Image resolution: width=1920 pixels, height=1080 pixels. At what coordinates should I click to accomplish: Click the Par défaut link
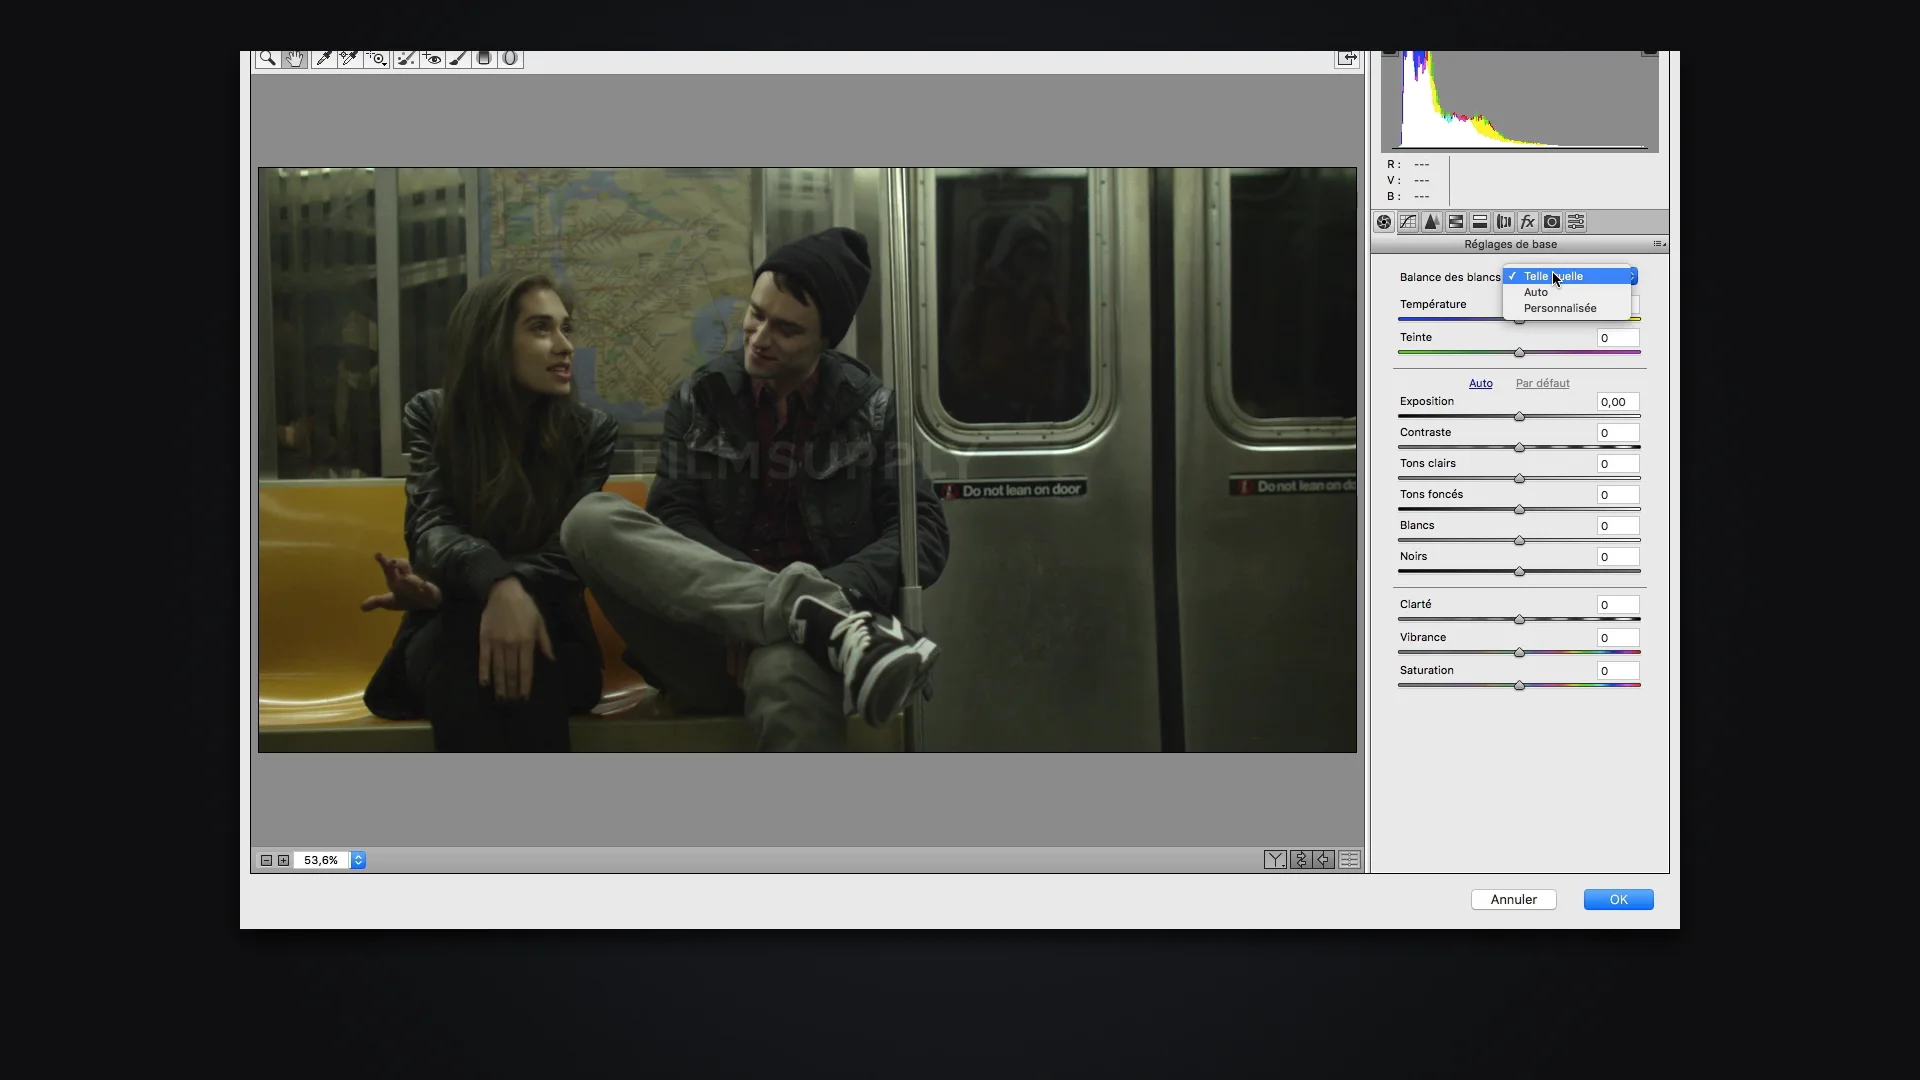click(x=1542, y=383)
